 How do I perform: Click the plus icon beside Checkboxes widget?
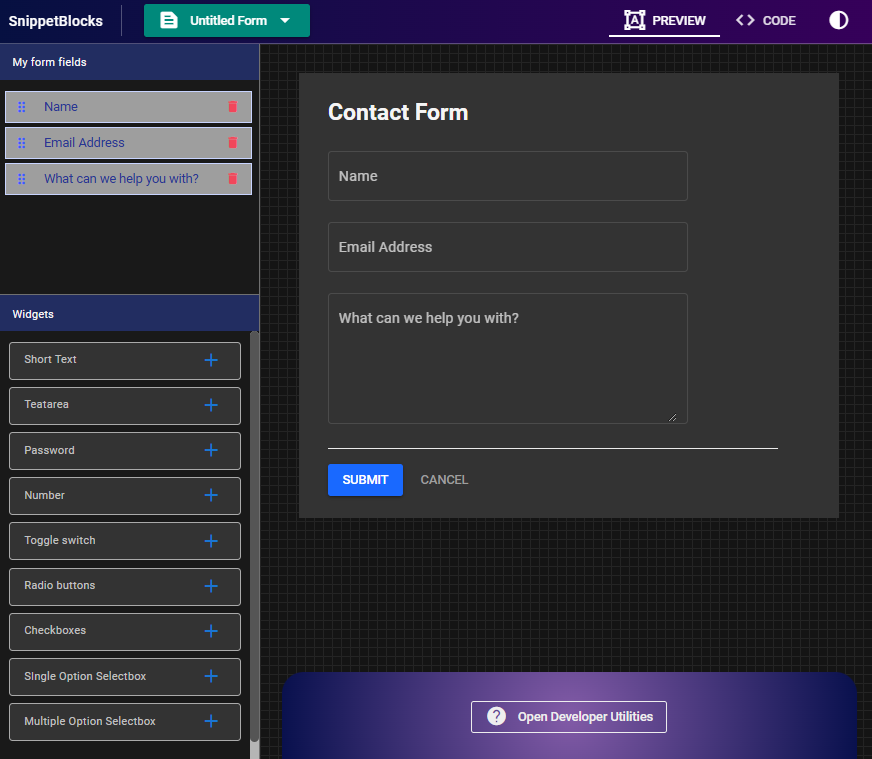point(211,631)
